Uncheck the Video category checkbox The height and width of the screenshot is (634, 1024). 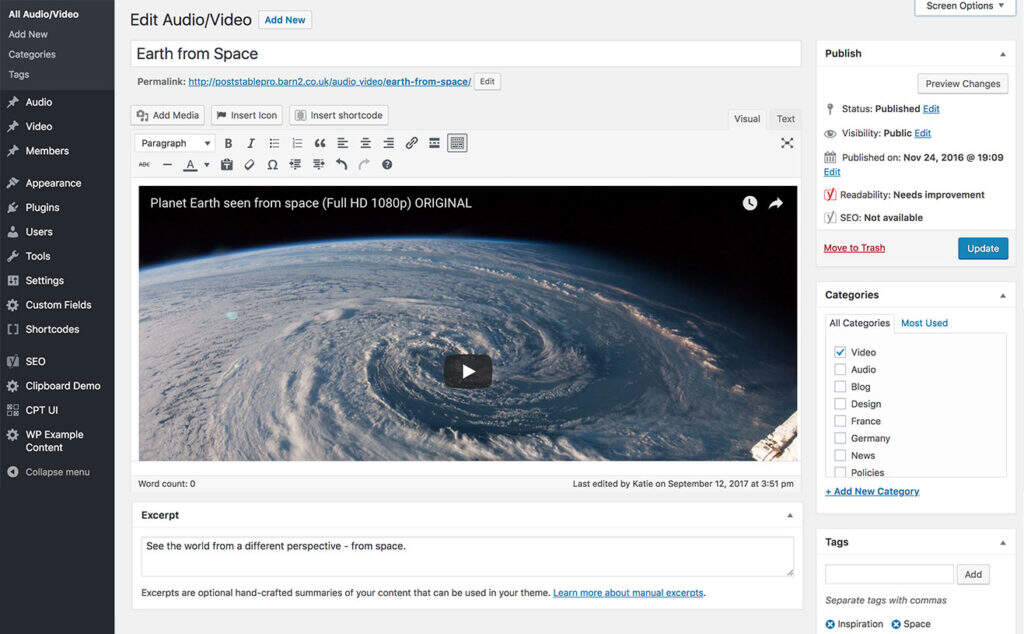tap(840, 352)
